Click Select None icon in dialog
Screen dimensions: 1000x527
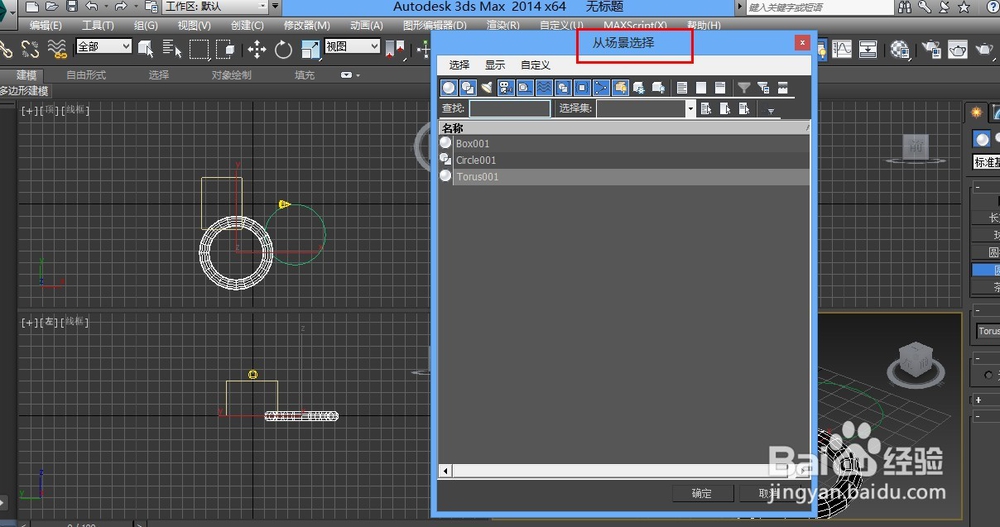pos(701,87)
